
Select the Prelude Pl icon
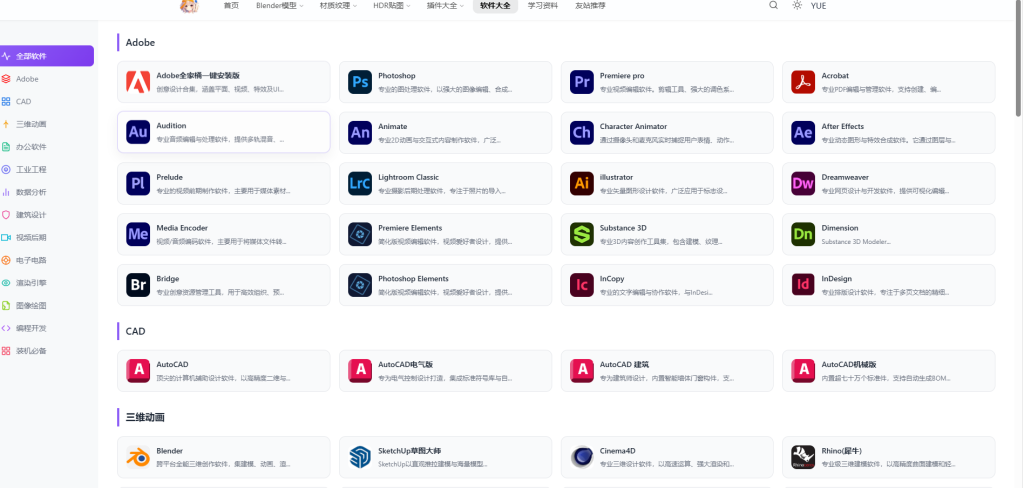pyautogui.click(x=138, y=183)
